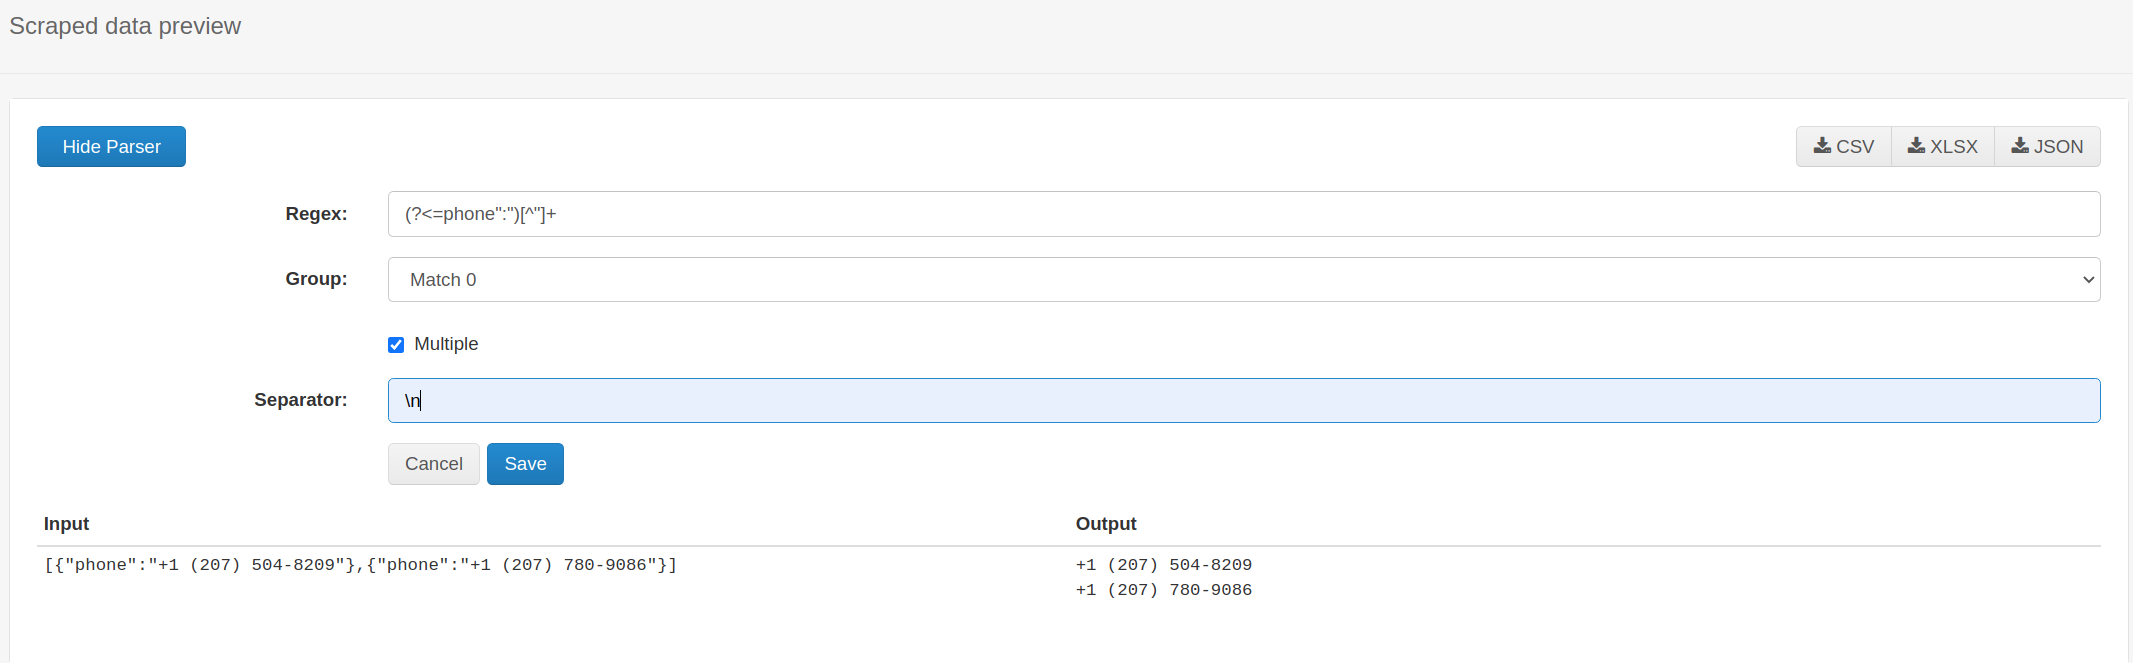Uncheck the Multiple checkbox
This screenshot has height=663, width=2133.
tap(396, 345)
